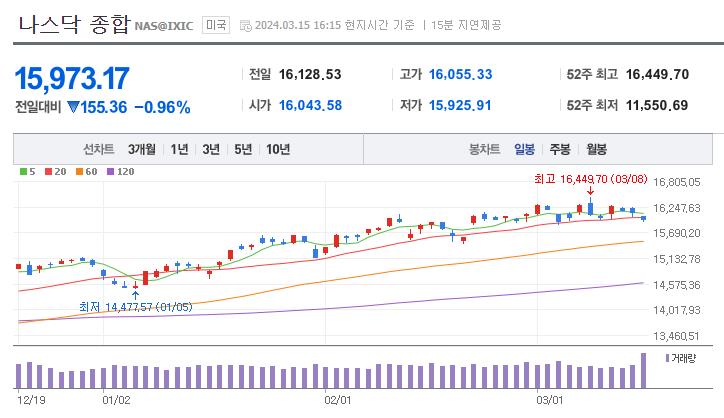This screenshot has height=418, width=724.
Task: Click the 13,460.51 price axis label
Action: (x=676, y=336)
